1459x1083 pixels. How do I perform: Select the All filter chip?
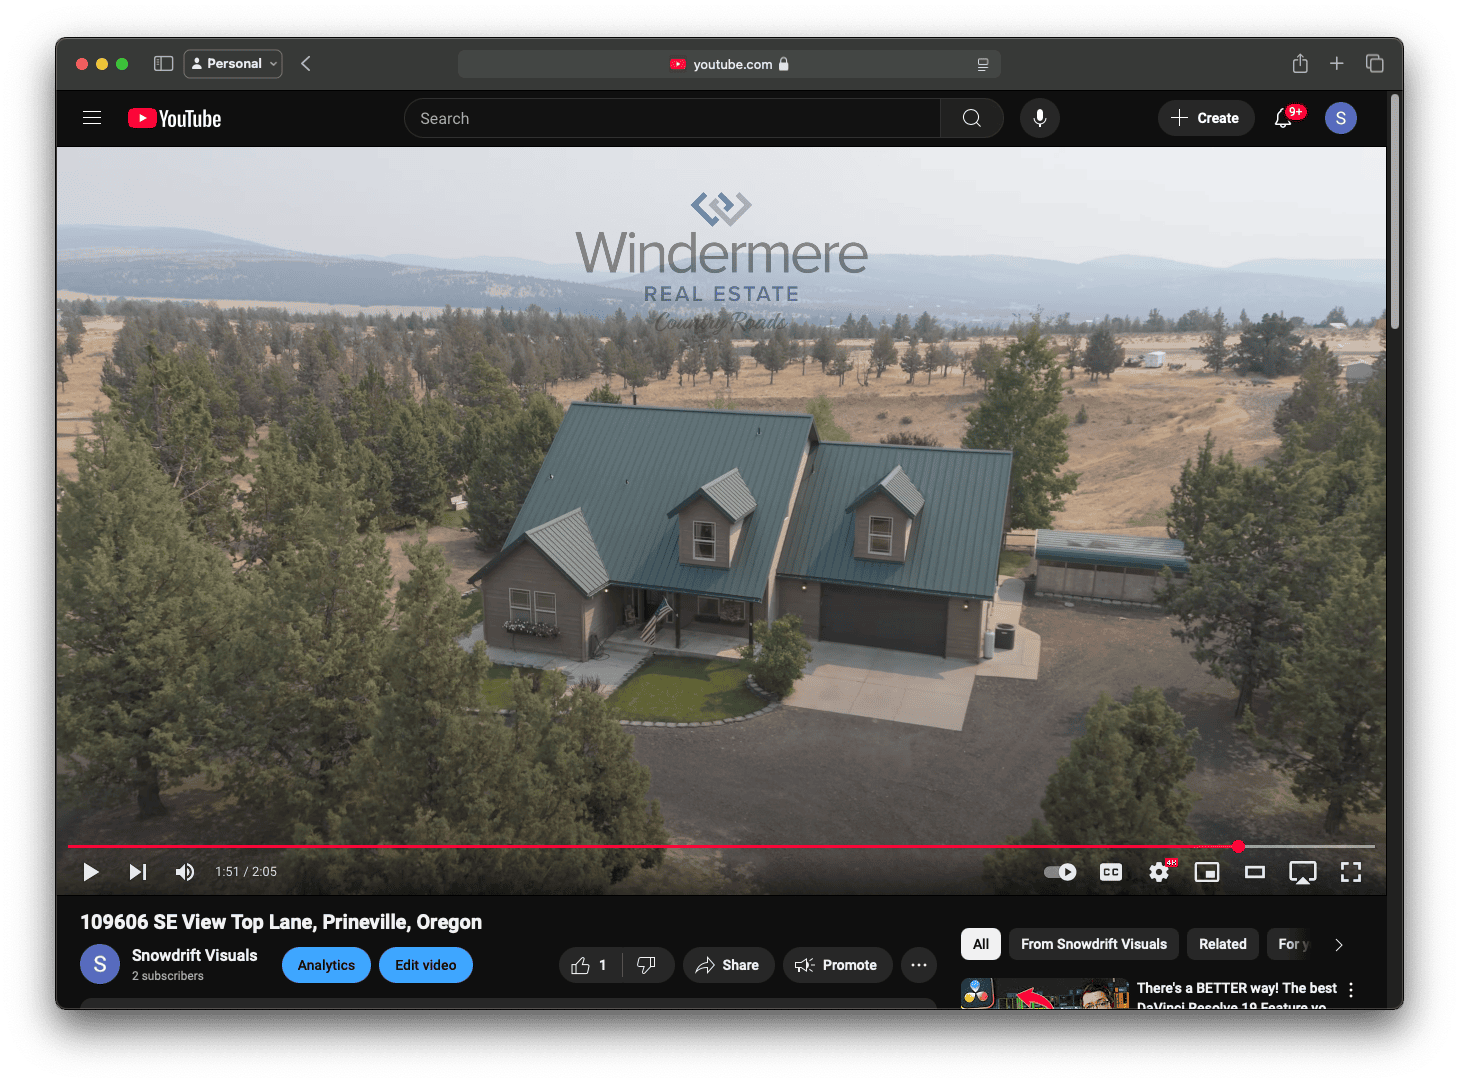981,944
